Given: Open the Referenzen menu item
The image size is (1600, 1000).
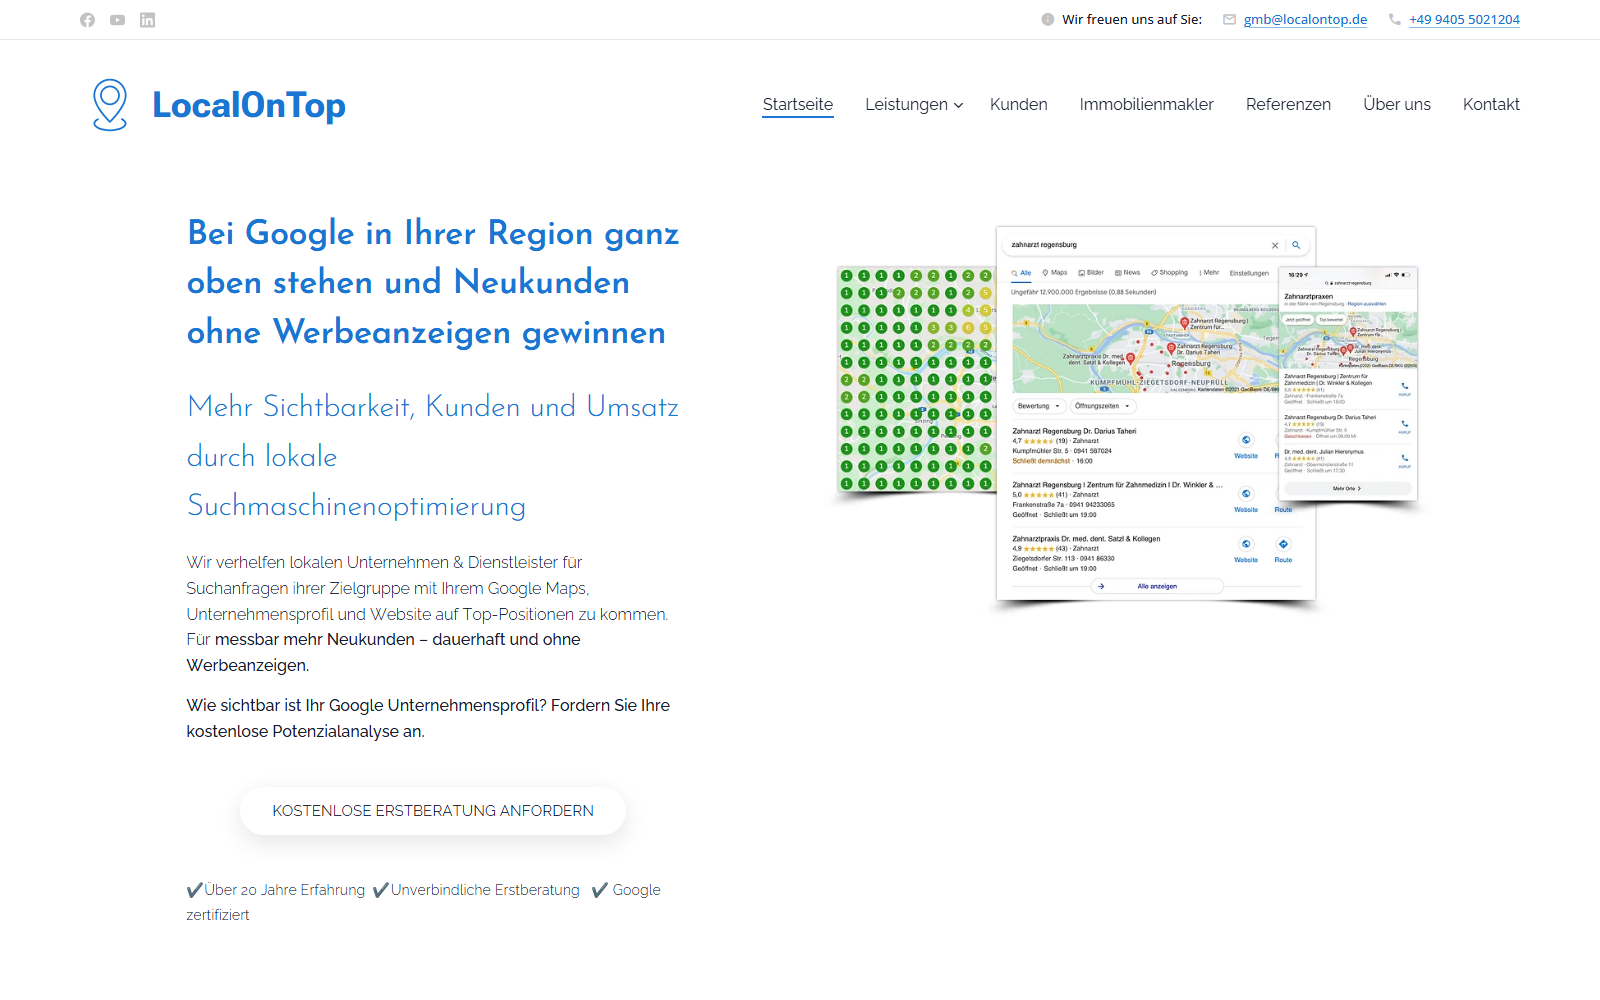Looking at the screenshot, I should pos(1288,104).
